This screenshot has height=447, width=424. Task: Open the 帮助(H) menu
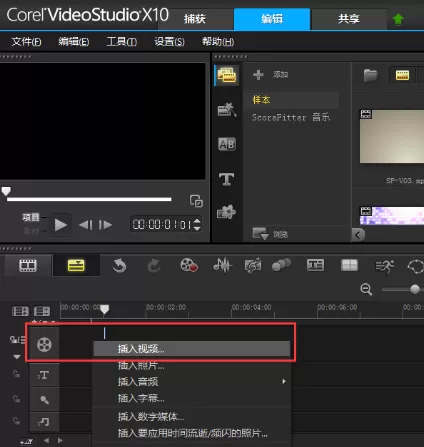coord(218,42)
